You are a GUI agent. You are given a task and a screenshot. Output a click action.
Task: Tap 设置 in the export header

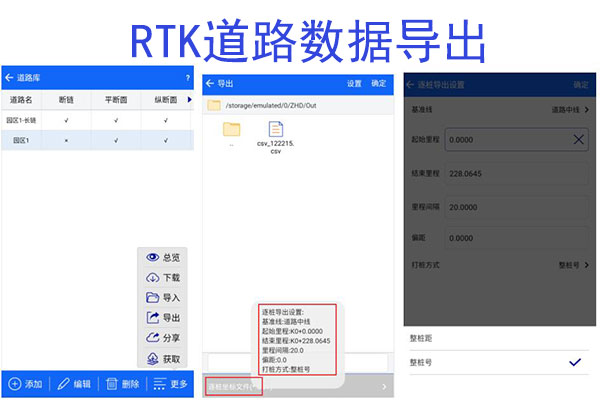click(x=354, y=83)
